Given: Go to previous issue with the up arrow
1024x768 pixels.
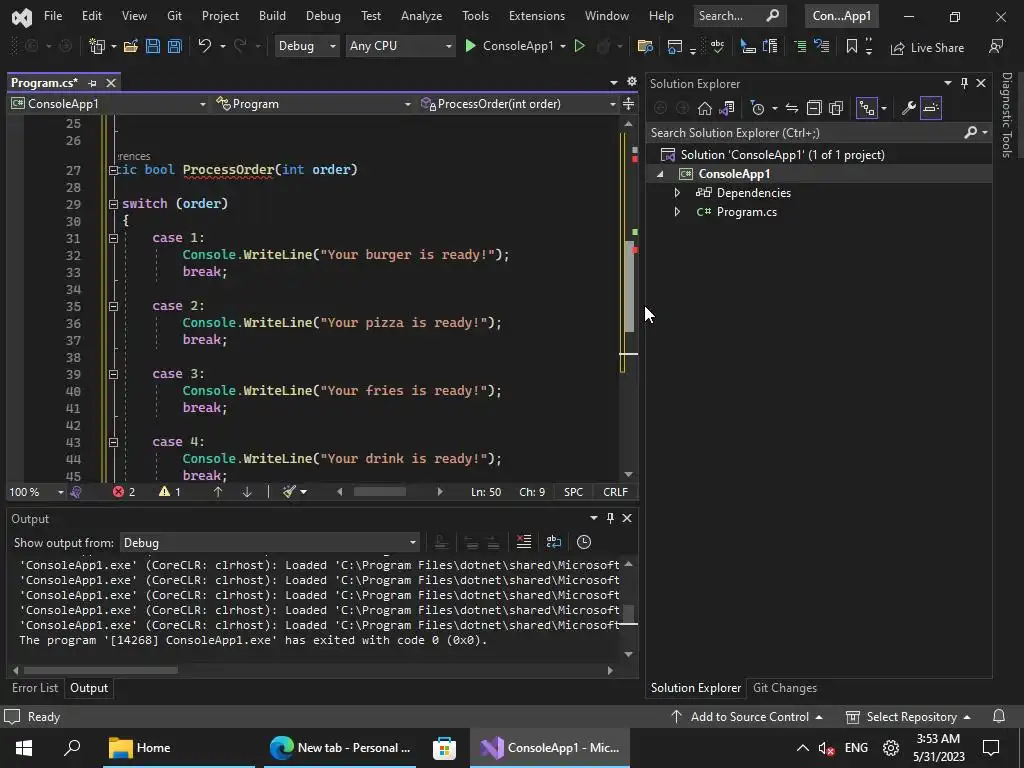Looking at the screenshot, I should 218,492.
